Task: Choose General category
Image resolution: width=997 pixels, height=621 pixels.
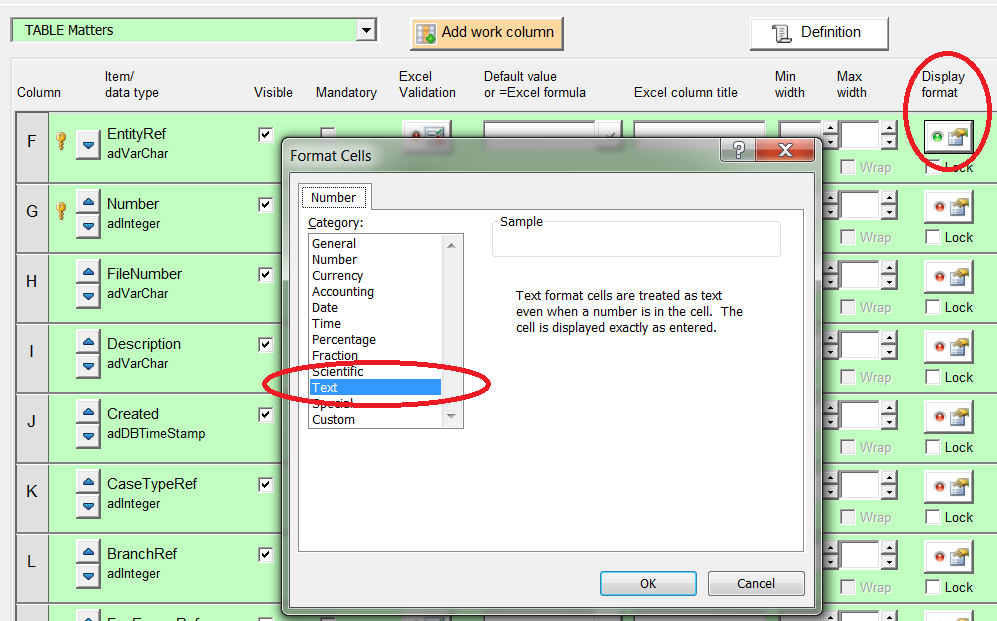Action: pyautogui.click(x=334, y=243)
